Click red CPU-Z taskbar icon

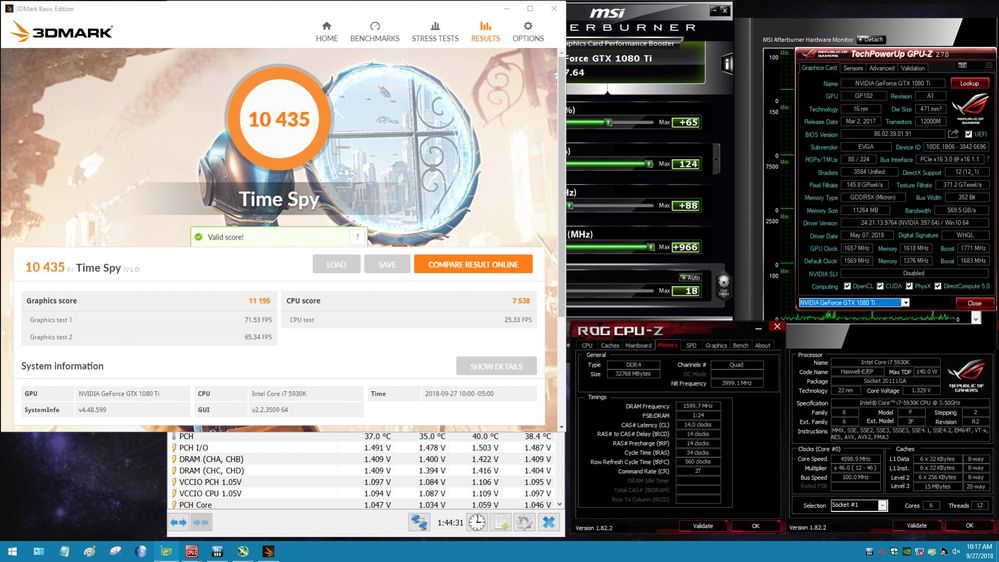coord(191,551)
